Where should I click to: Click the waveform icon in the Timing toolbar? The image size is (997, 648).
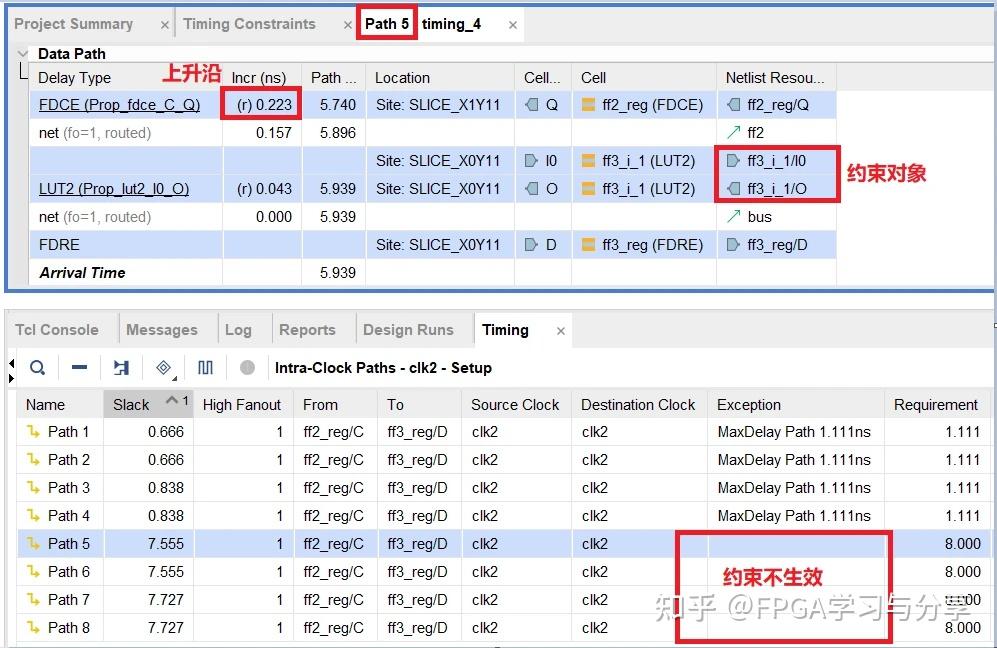(x=205, y=367)
